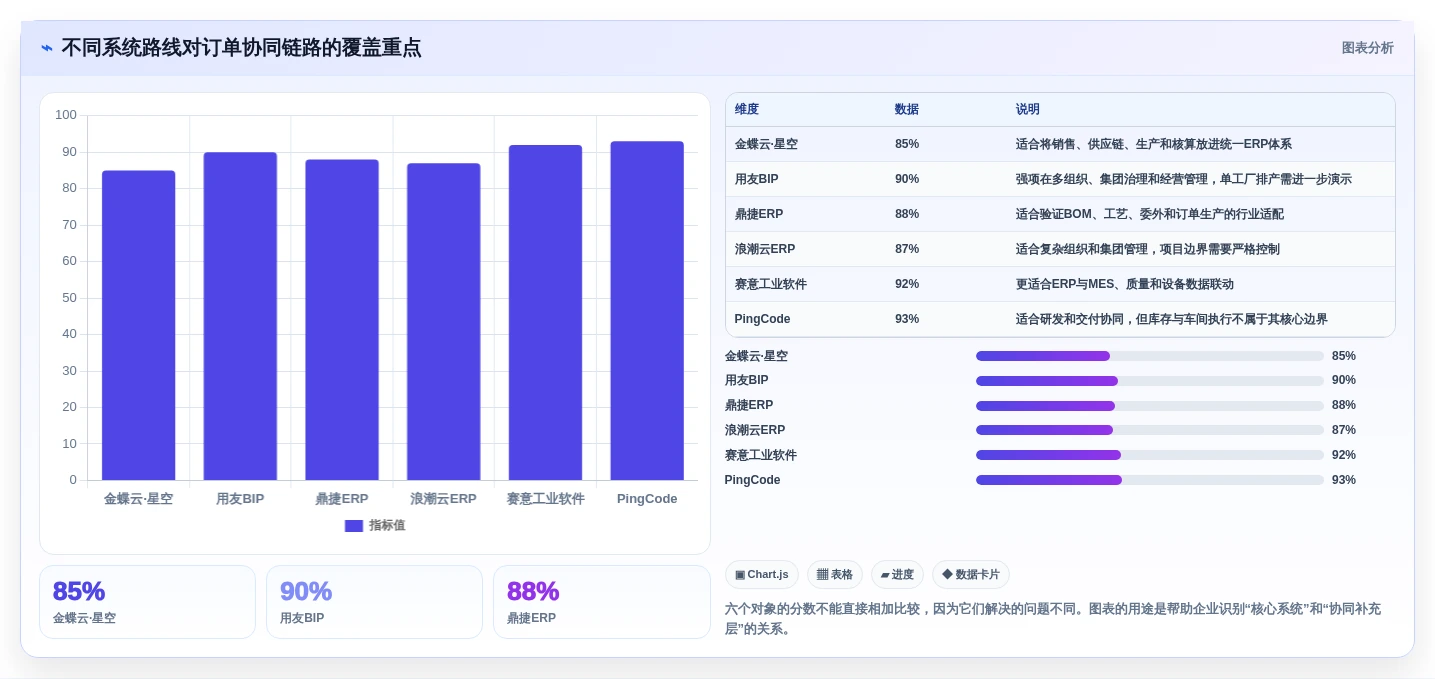
Task: Click PingCode 93% progress bar
Action: coord(1150,480)
